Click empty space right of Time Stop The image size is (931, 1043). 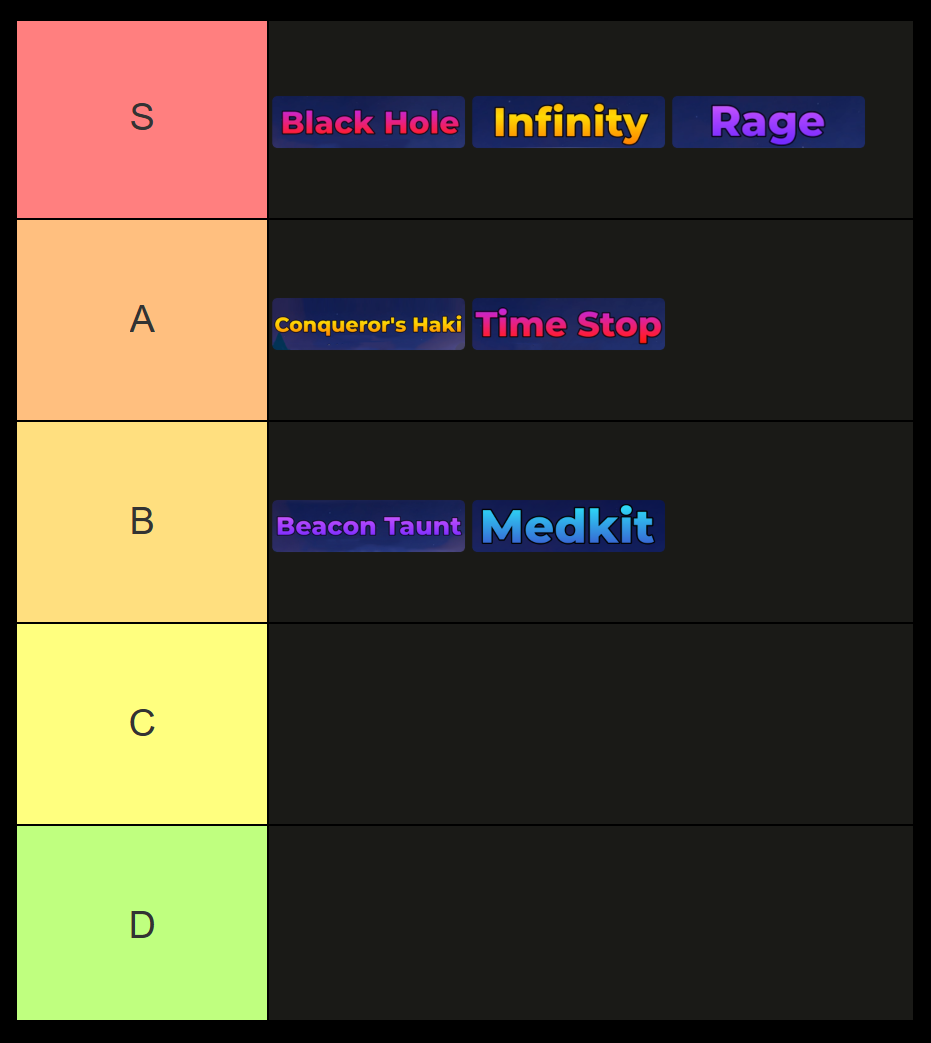tap(788, 324)
